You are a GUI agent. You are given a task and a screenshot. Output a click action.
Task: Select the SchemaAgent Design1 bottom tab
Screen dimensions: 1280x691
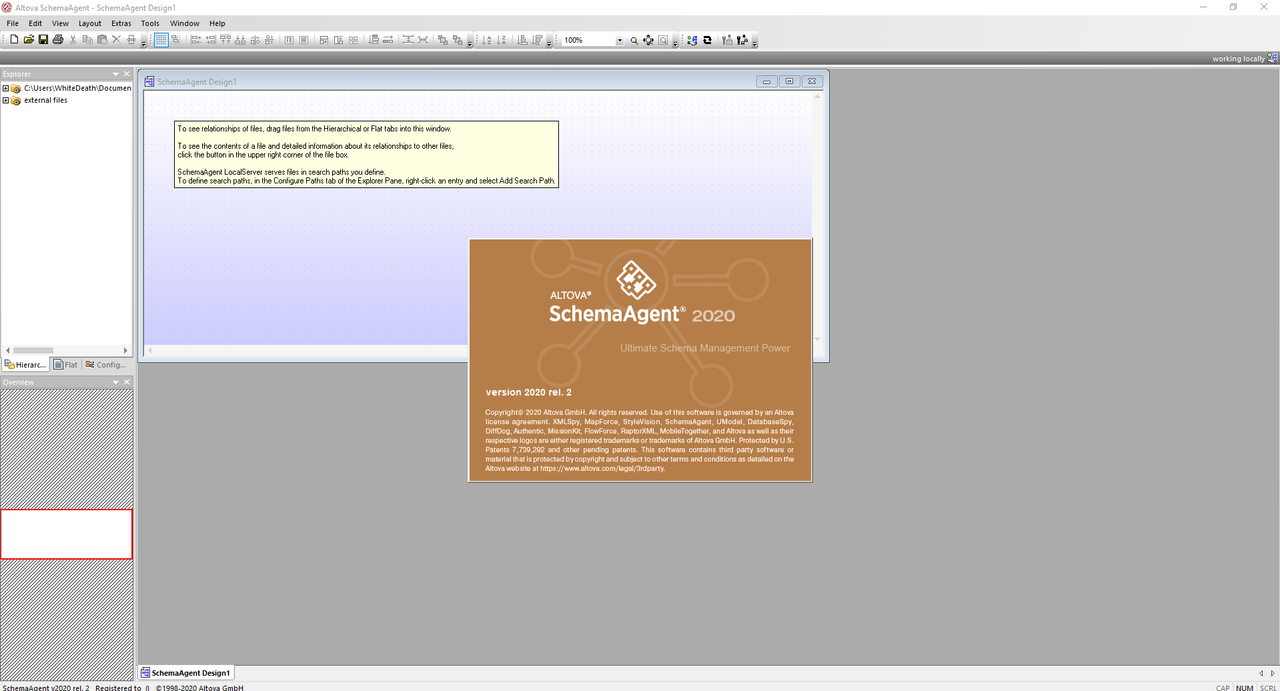[186, 673]
